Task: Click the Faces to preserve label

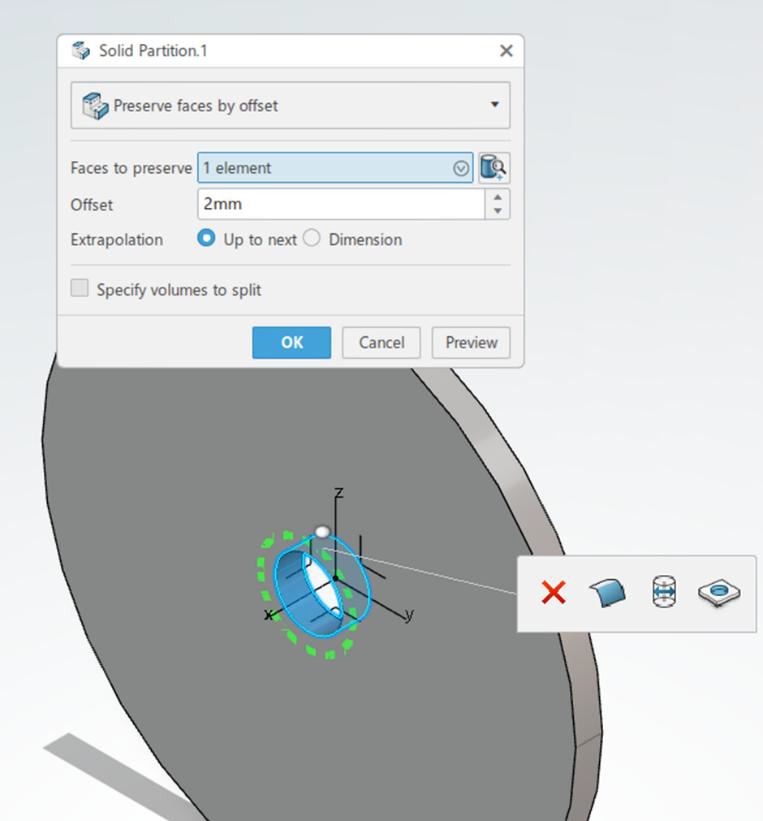Action: (x=131, y=168)
